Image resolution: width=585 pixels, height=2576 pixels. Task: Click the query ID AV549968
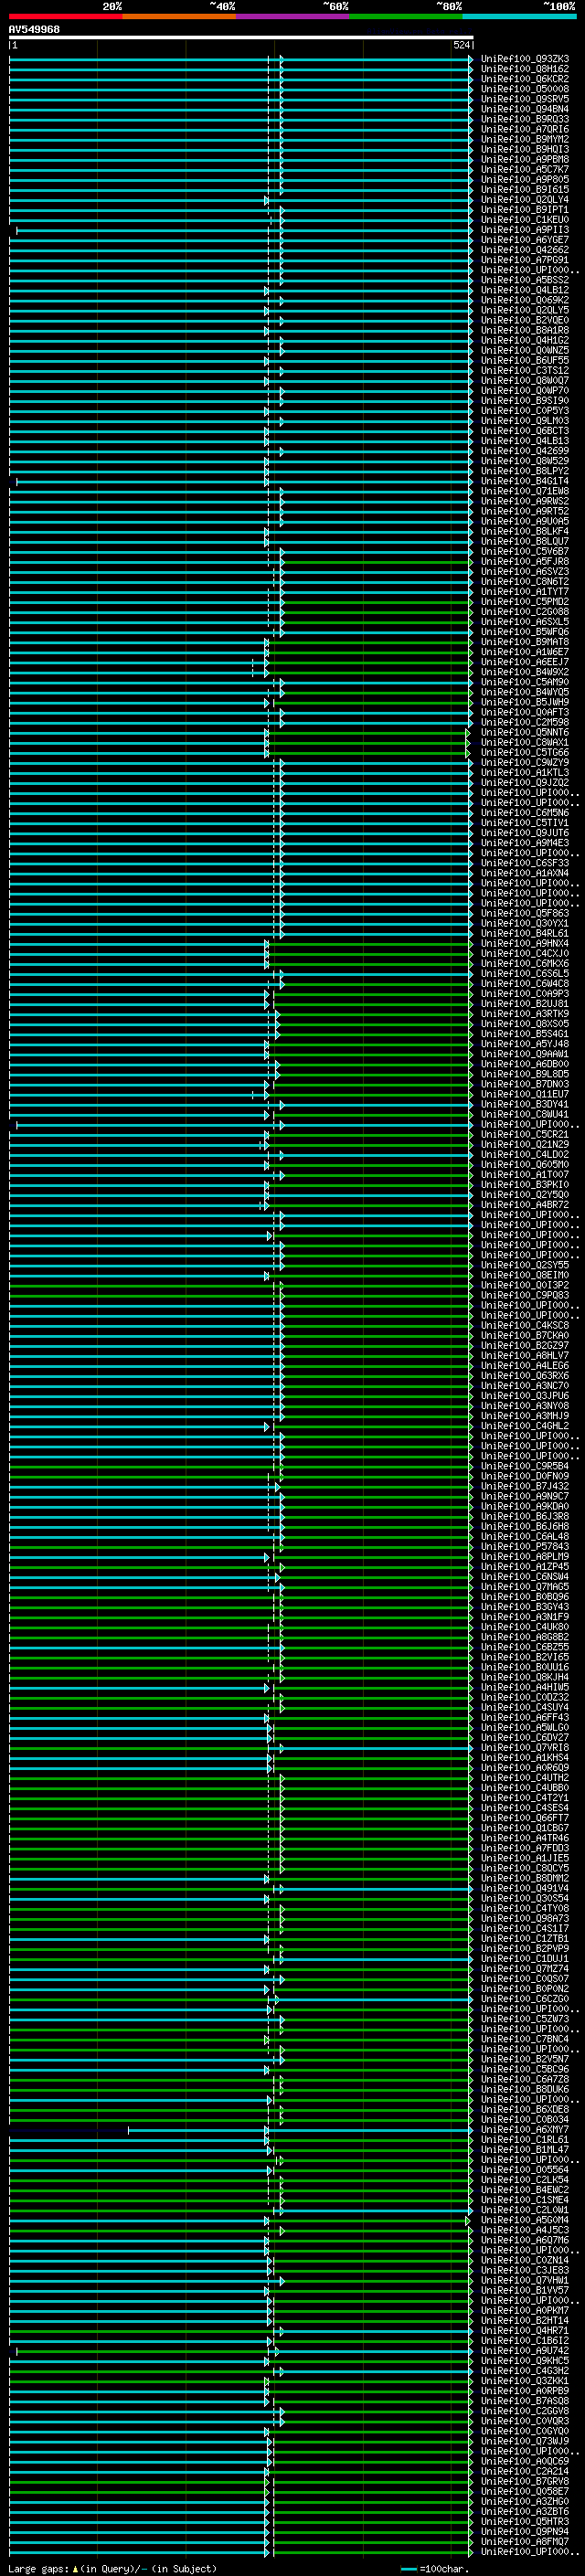(34, 30)
